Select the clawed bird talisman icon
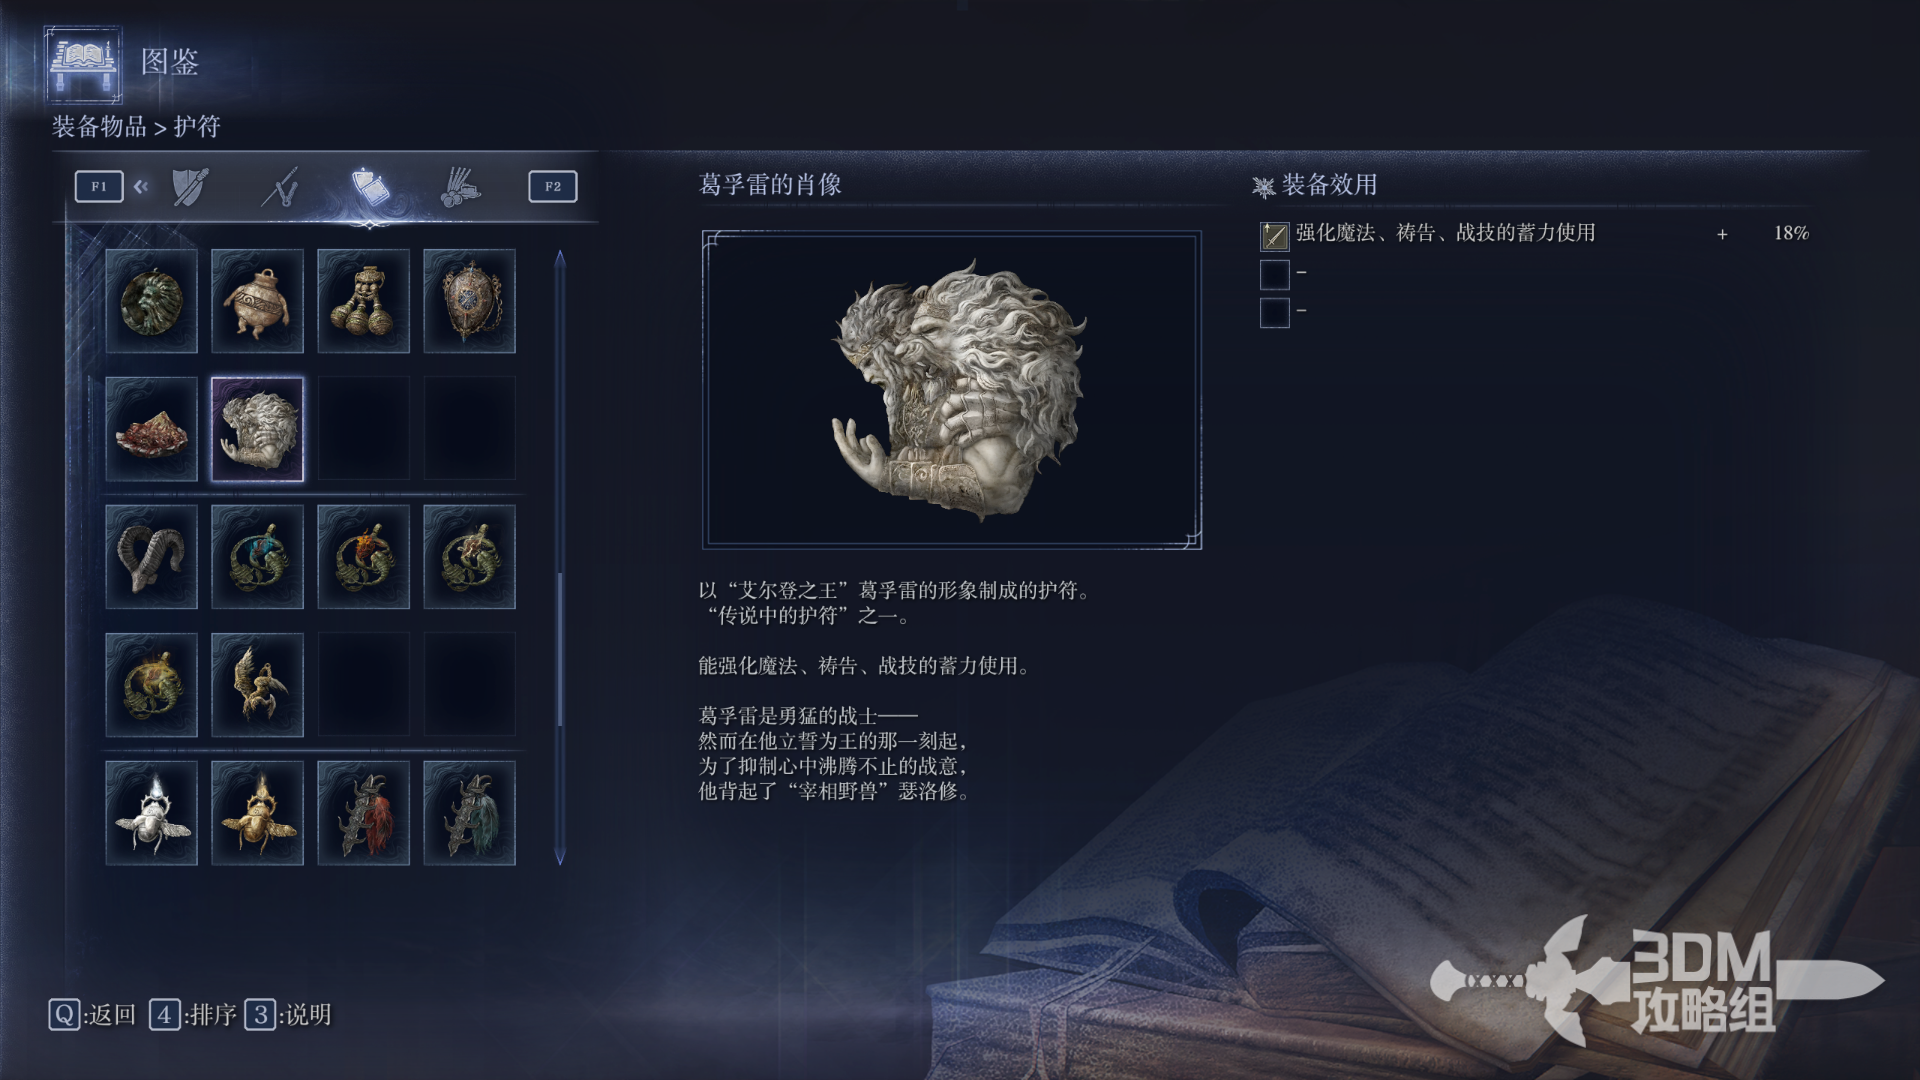Viewport: 1920px width, 1080px height. tap(257, 685)
